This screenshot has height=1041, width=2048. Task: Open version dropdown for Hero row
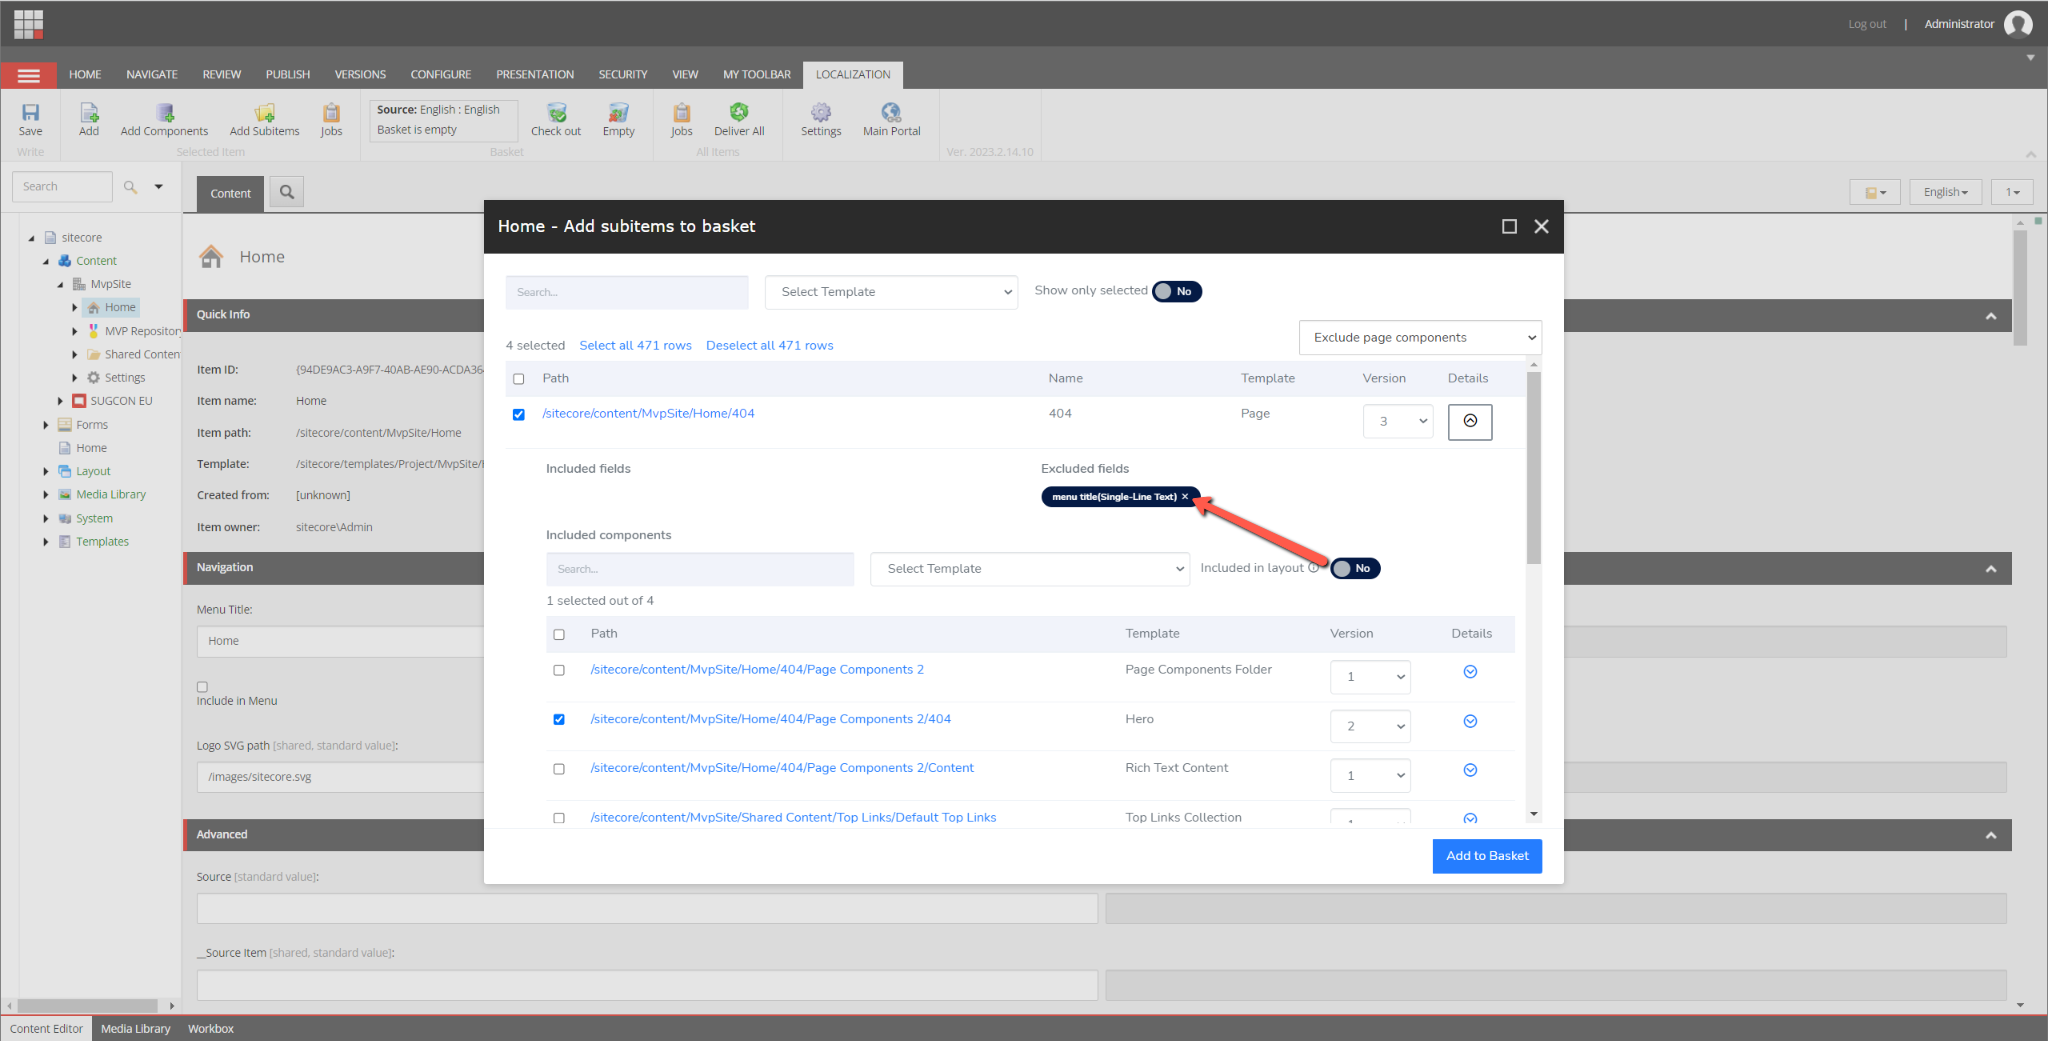[1370, 726]
